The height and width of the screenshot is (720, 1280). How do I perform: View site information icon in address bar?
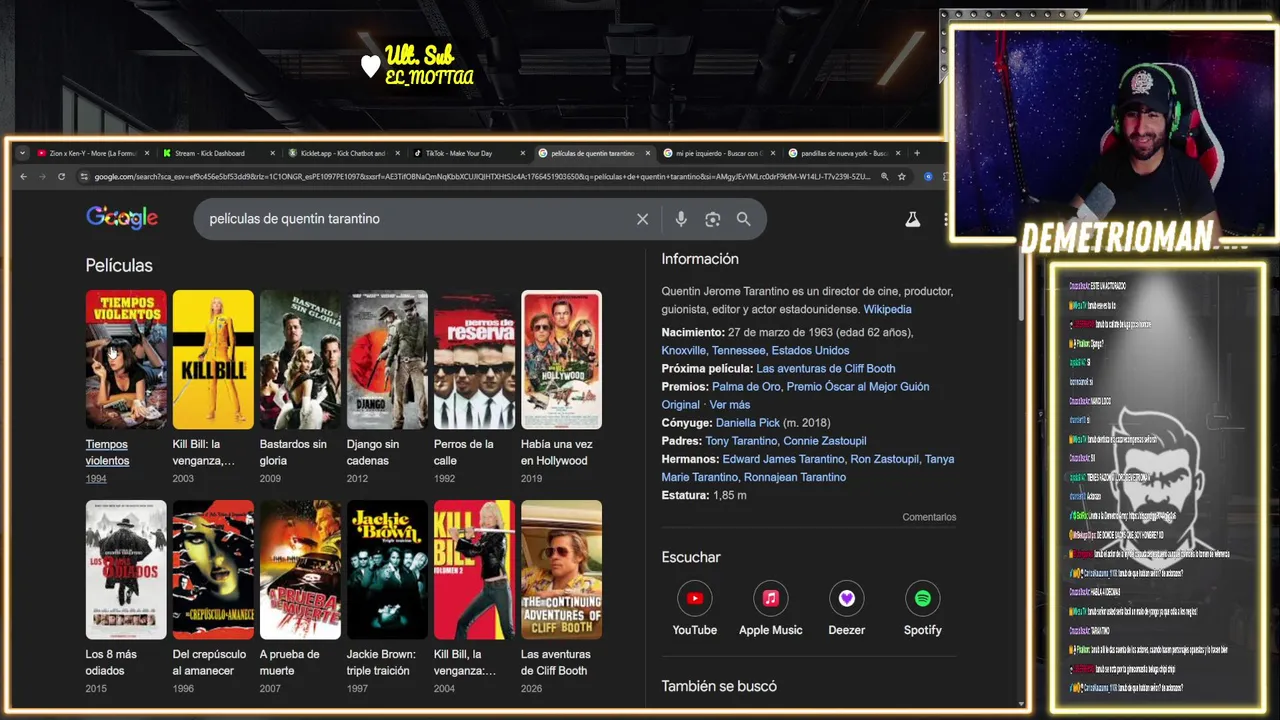[84, 176]
